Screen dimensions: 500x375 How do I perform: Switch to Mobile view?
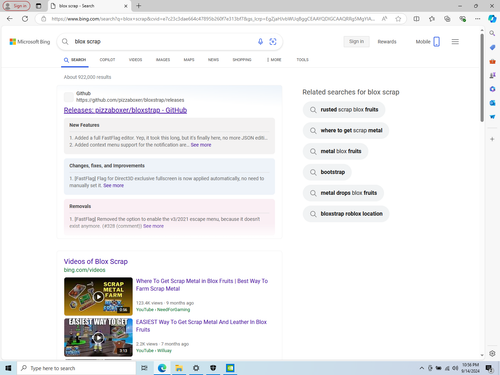point(428,42)
